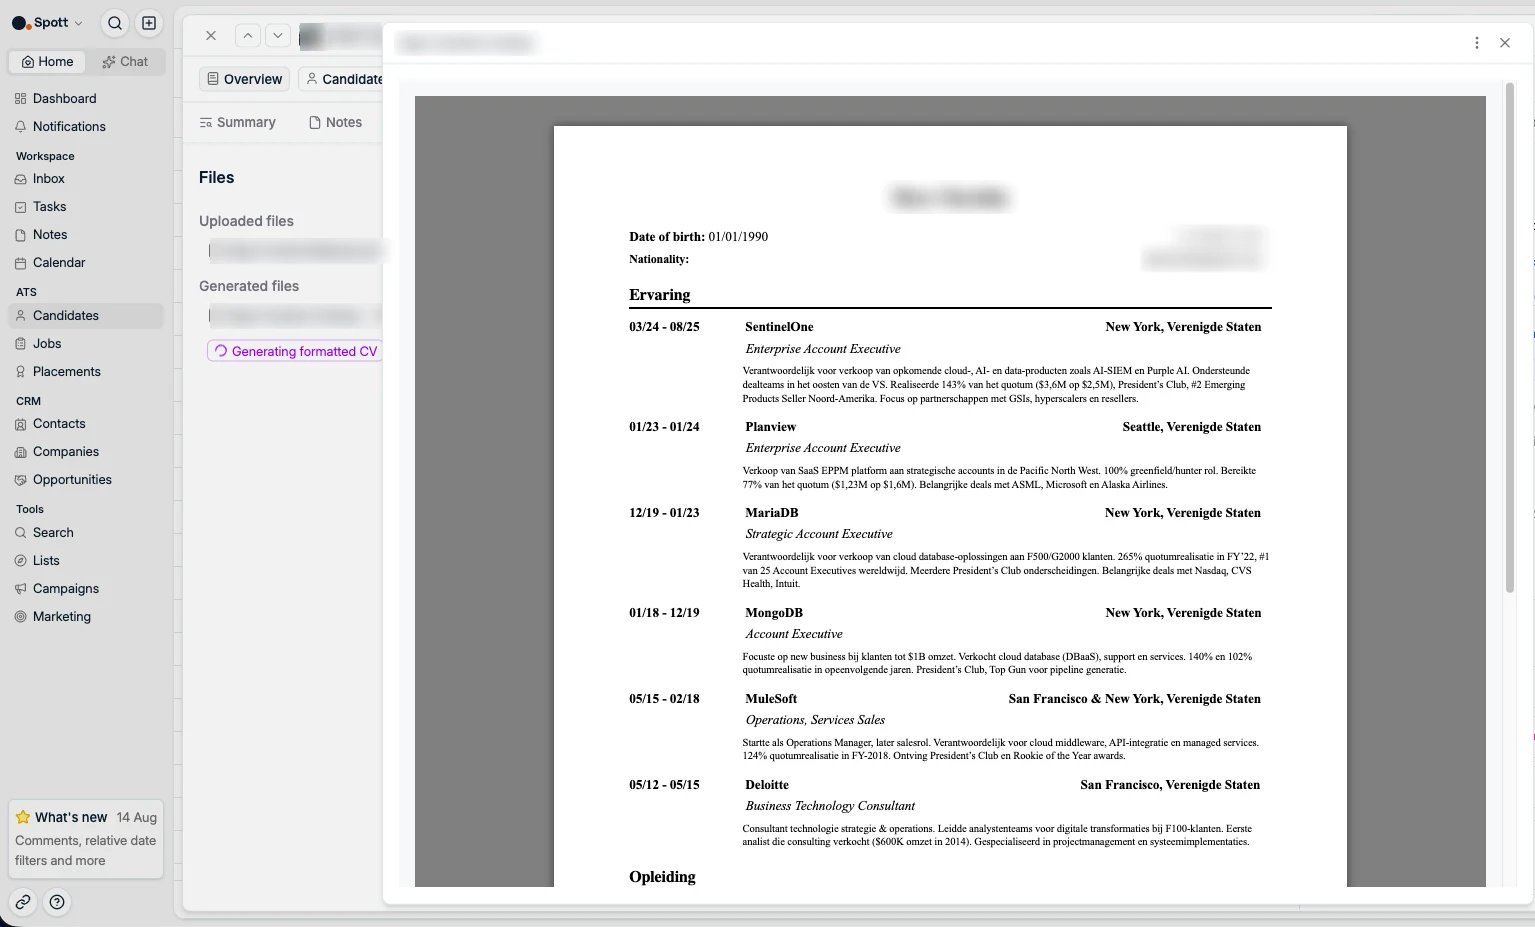Expand the Spott workspace dropdown

point(48,23)
